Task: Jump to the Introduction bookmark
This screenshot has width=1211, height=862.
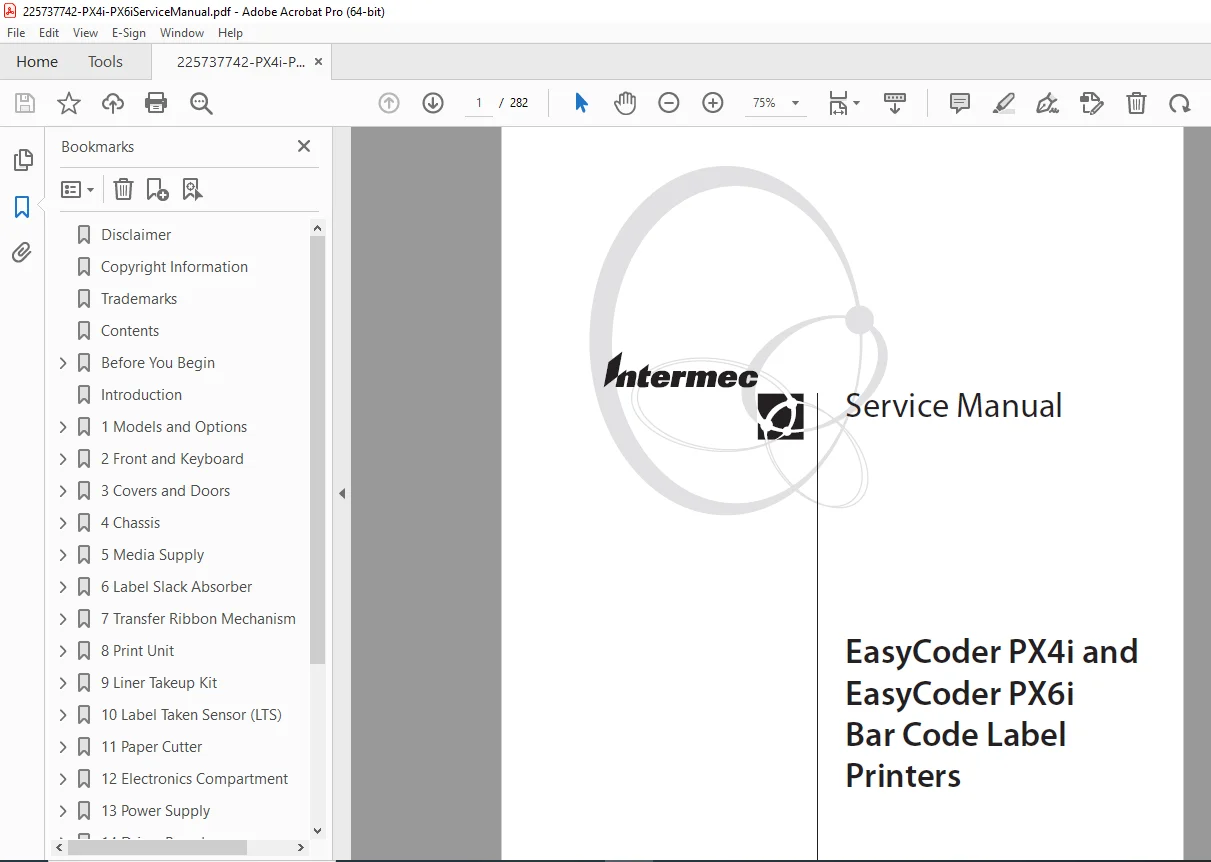Action: tap(141, 395)
